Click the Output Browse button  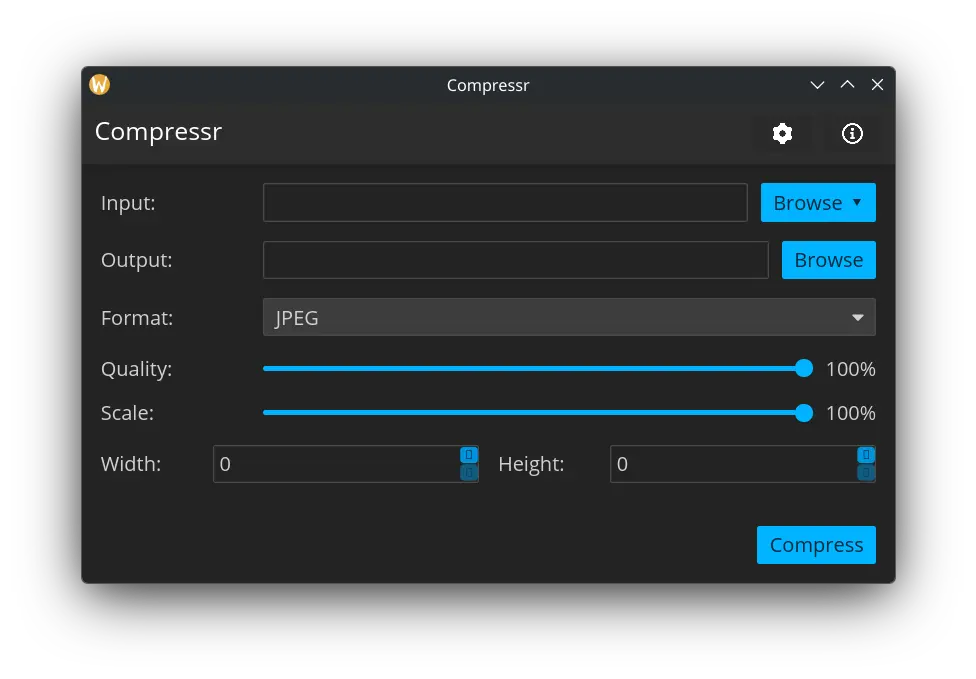(828, 260)
